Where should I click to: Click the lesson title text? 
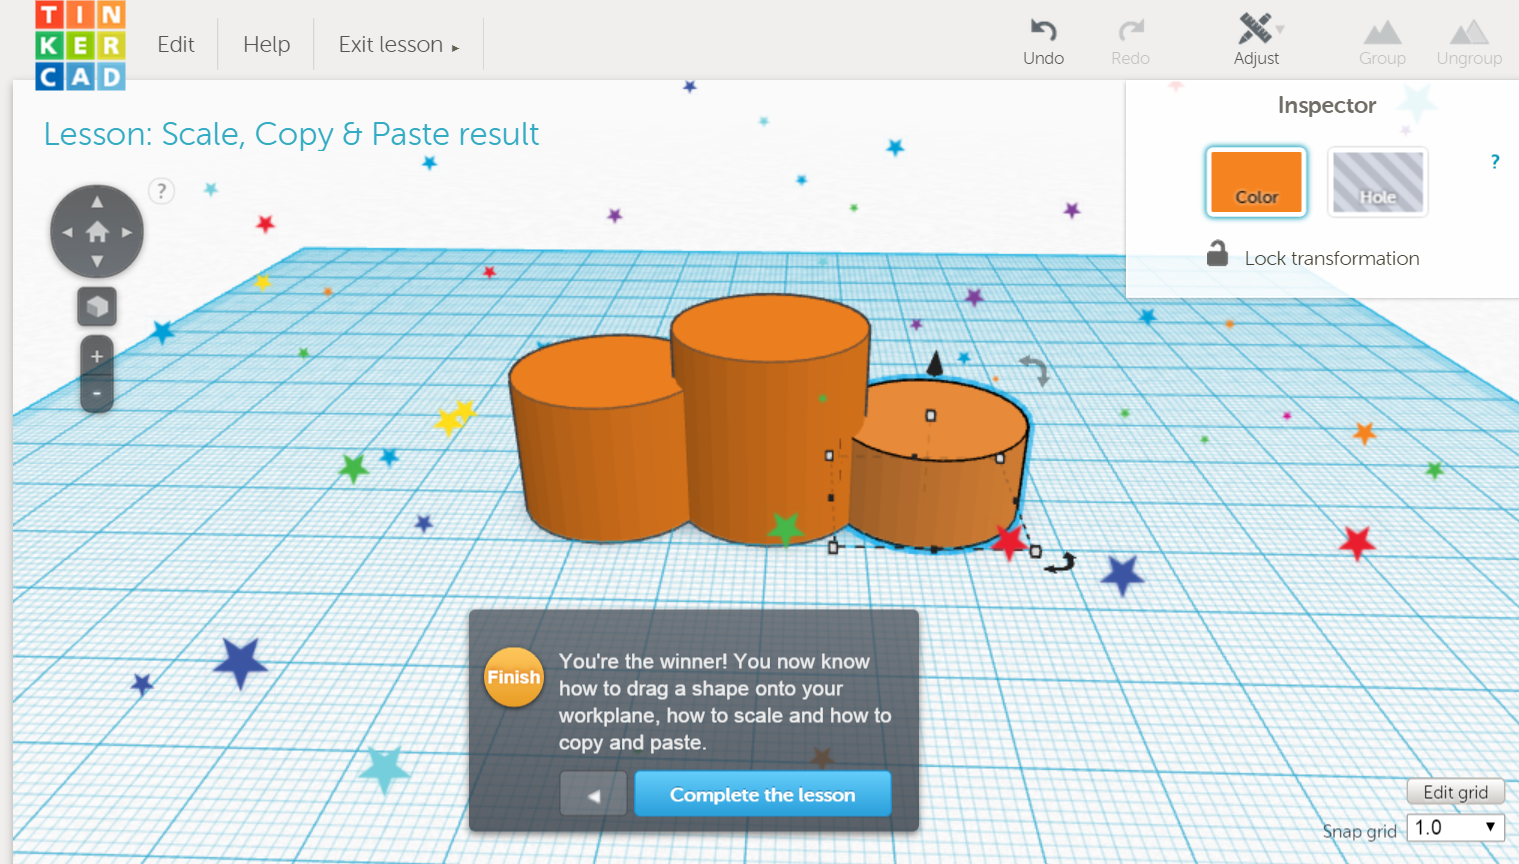coord(291,134)
